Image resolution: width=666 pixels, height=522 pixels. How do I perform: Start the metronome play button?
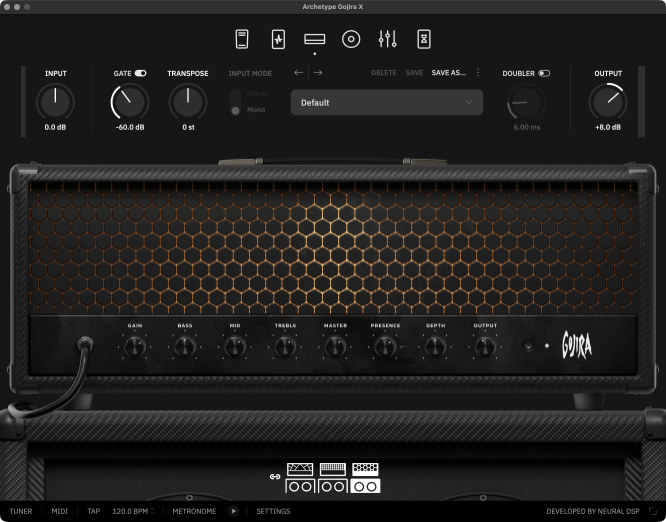pyautogui.click(x=233, y=511)
